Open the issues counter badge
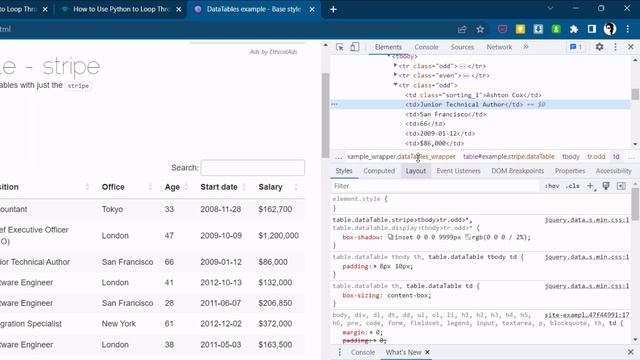Viewport: 640px width, 360px height. (x=576, y=47)
